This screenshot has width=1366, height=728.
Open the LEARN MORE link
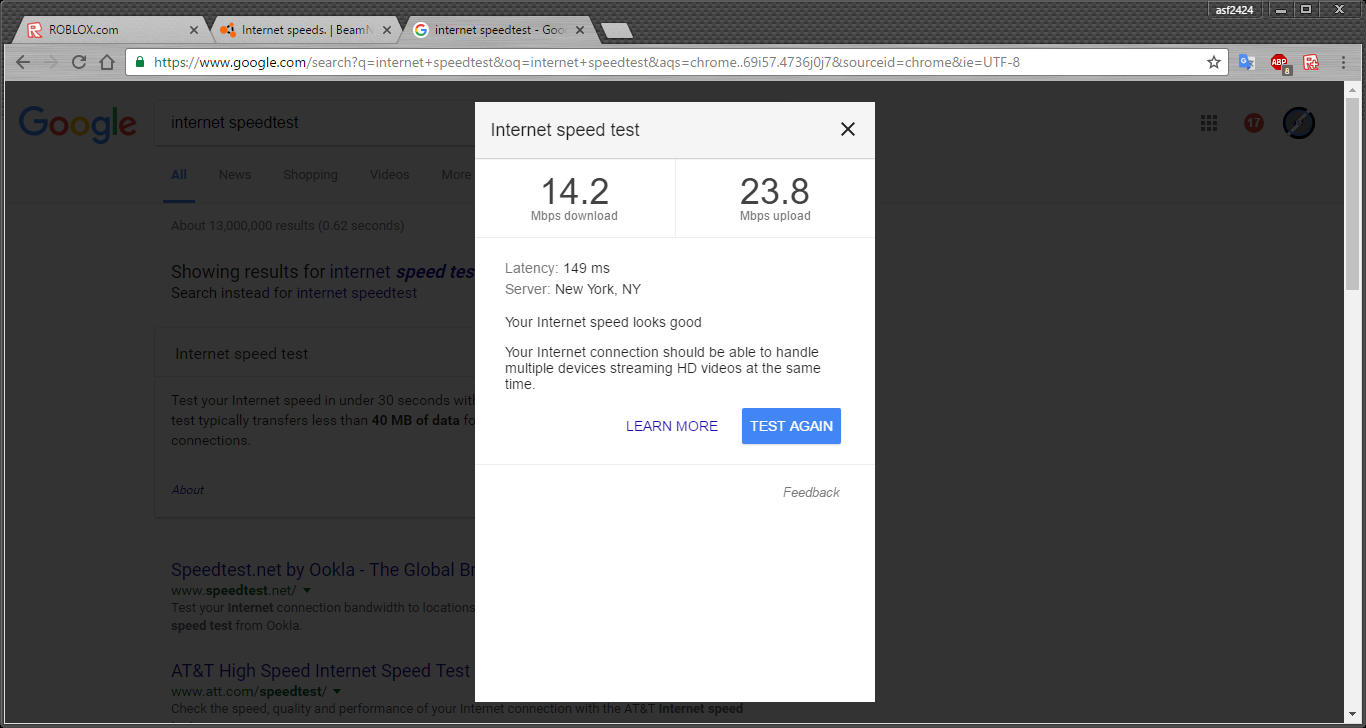(x=672, y=426)
